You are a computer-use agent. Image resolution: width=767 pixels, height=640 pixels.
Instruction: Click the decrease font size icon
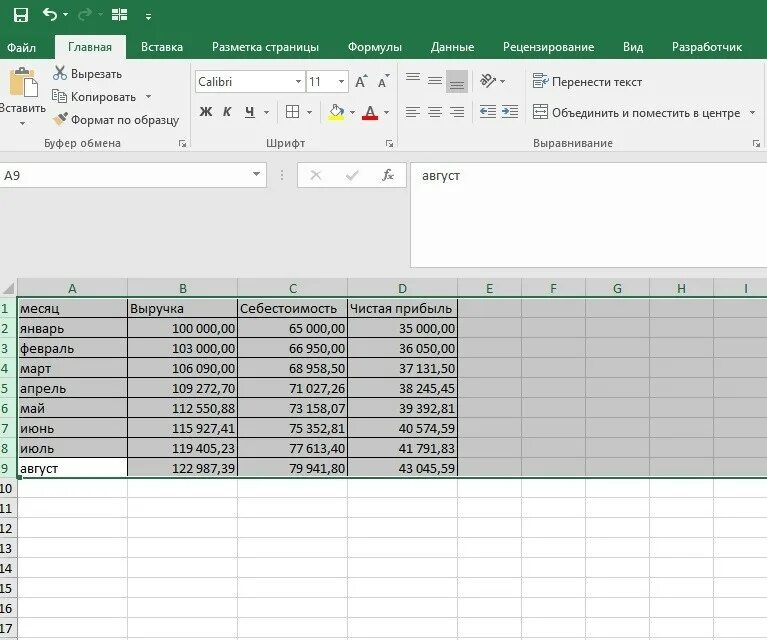pyautogui.click(x=384, y=81)
